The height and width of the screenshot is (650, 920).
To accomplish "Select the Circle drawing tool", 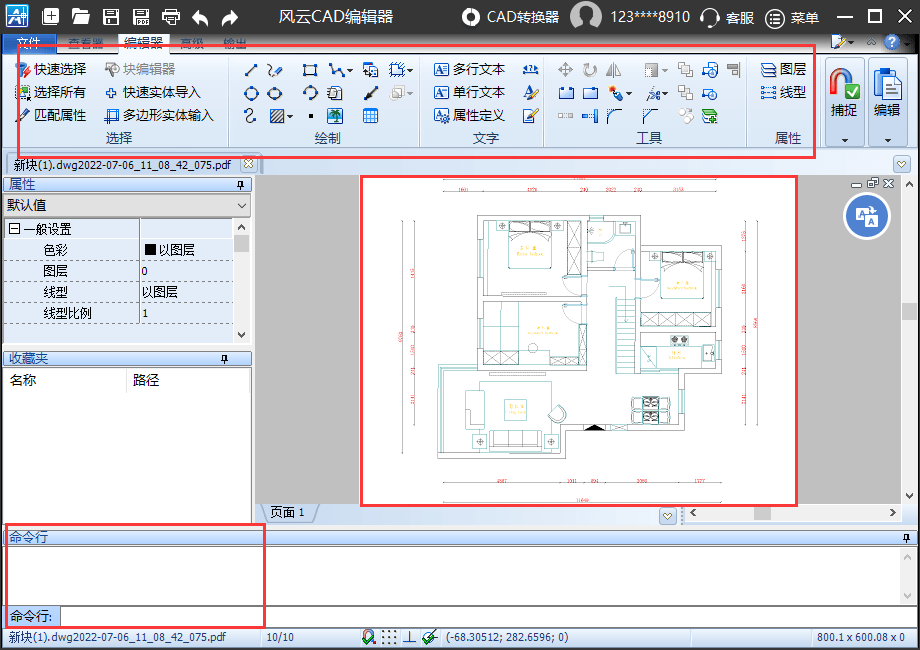I will 251,93.
